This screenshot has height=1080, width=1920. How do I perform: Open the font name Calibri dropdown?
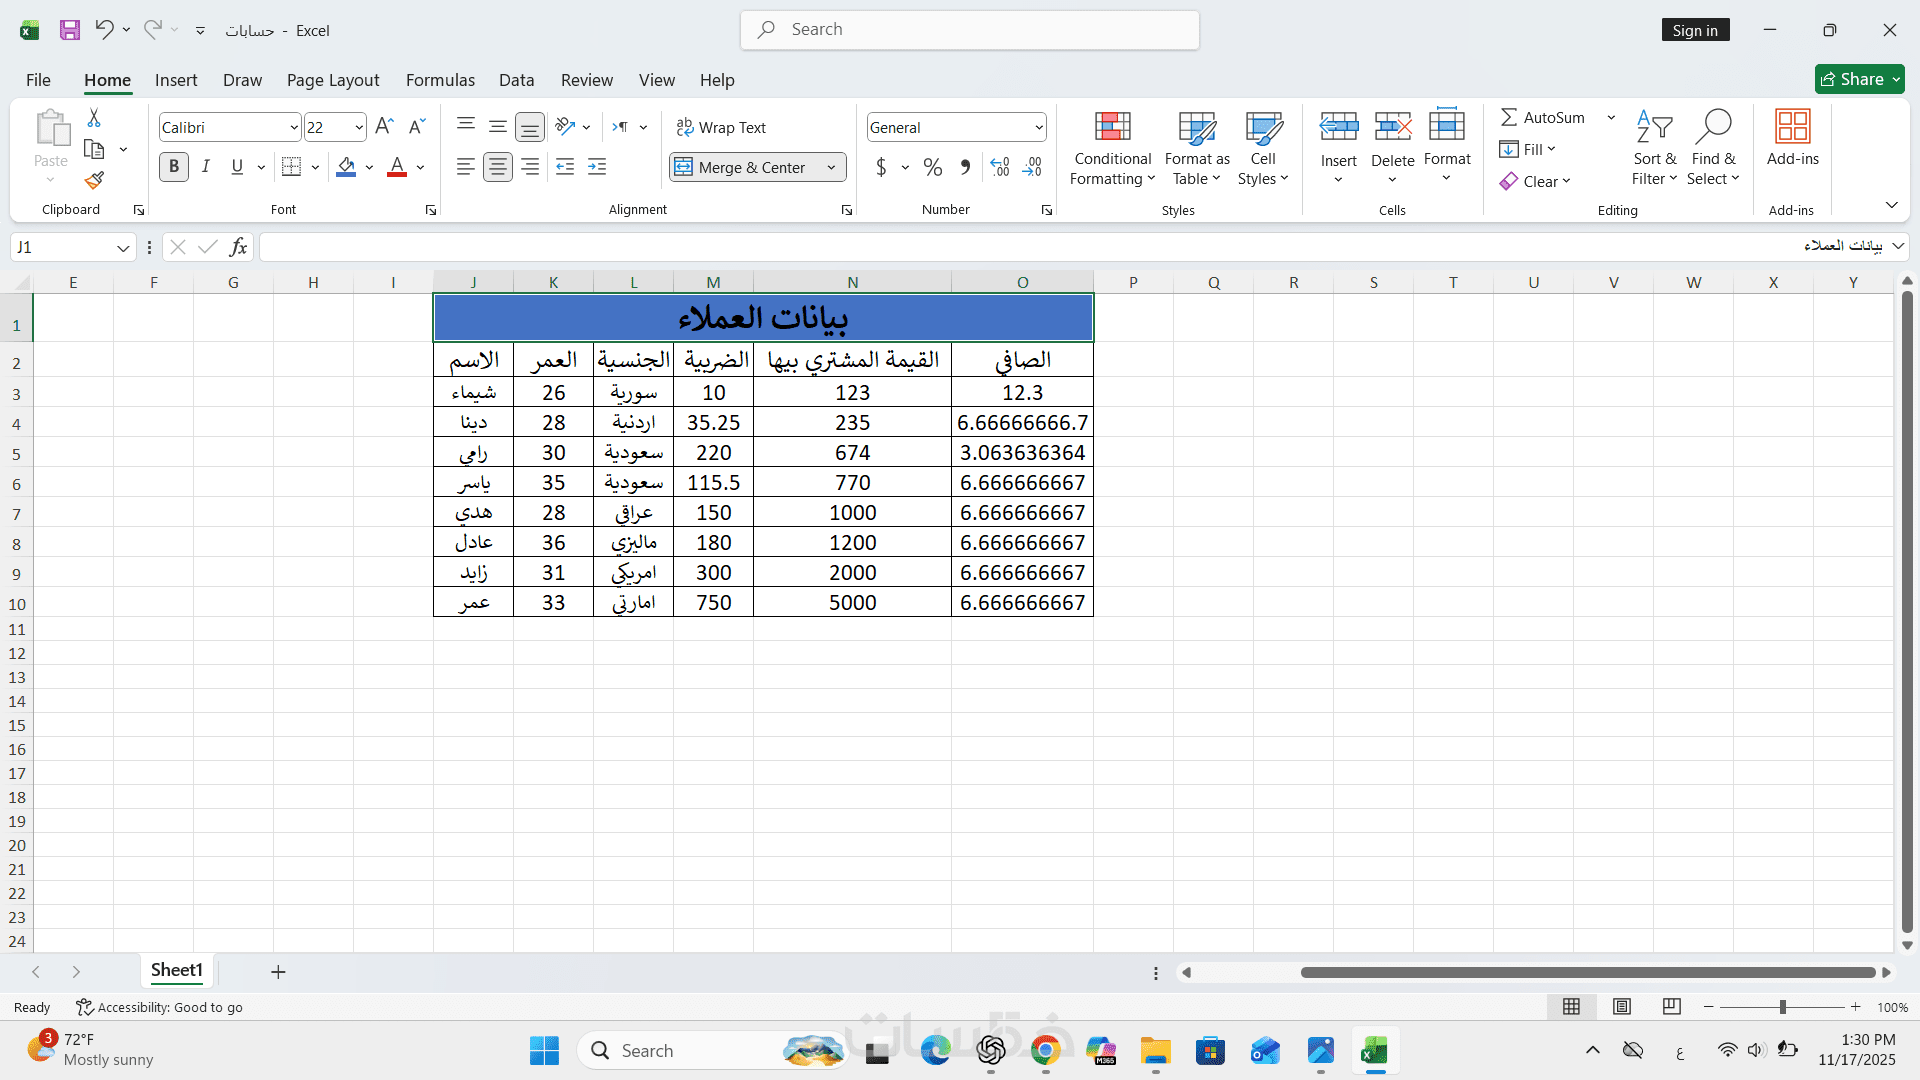[x=293, y=127]
